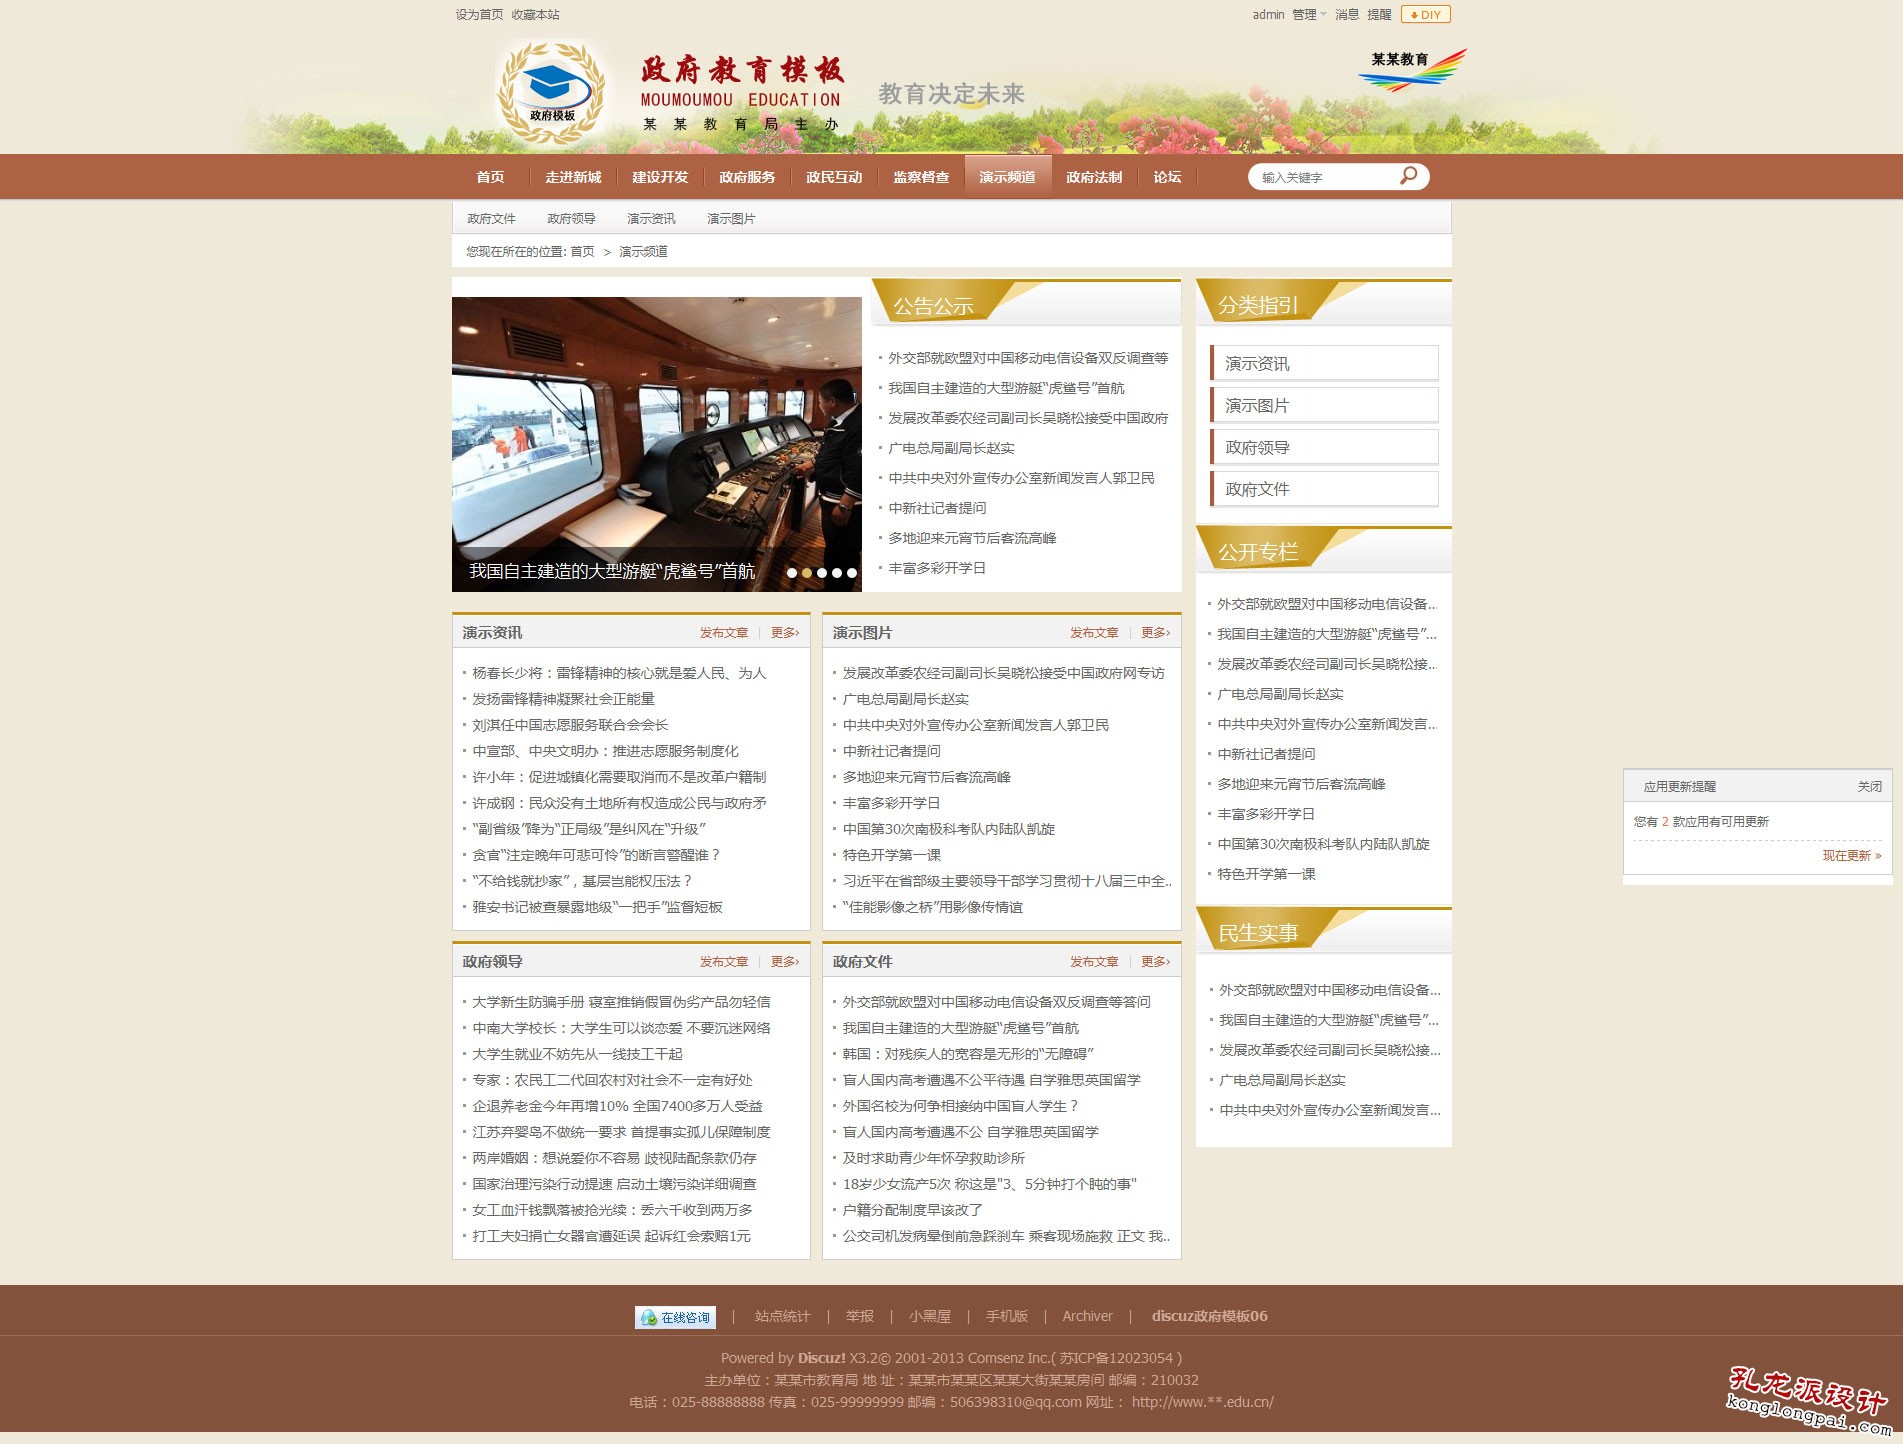
Task: Open article 大学生就业不妨先从一线技工干起
Action: tap(577, 1054)
